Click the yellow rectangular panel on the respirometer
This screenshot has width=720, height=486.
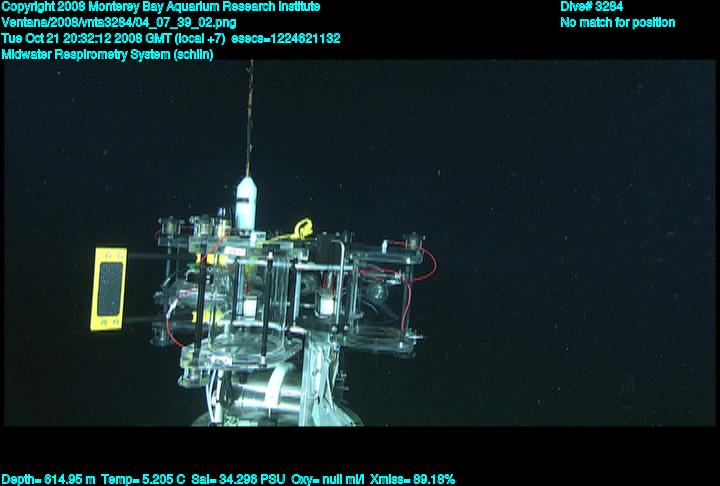pos(109,289)
